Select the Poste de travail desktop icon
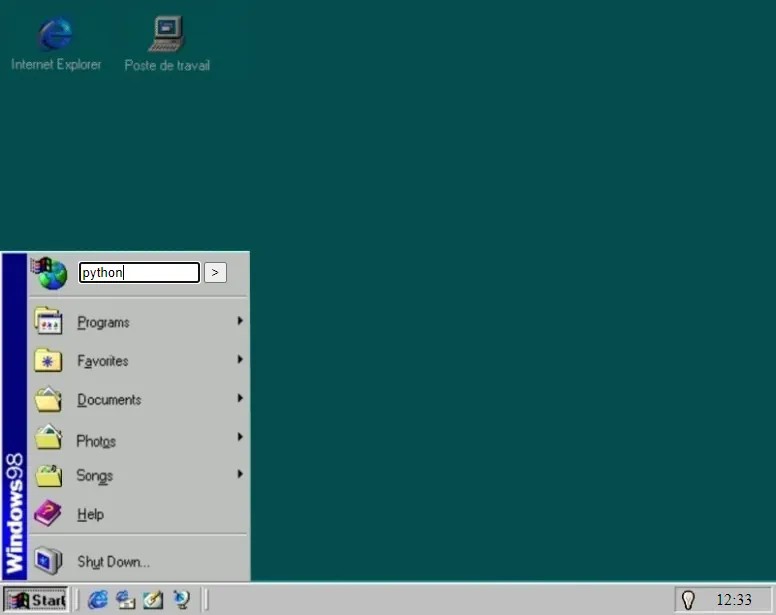This screenshot has width=776, height=615. click(167, 35)
